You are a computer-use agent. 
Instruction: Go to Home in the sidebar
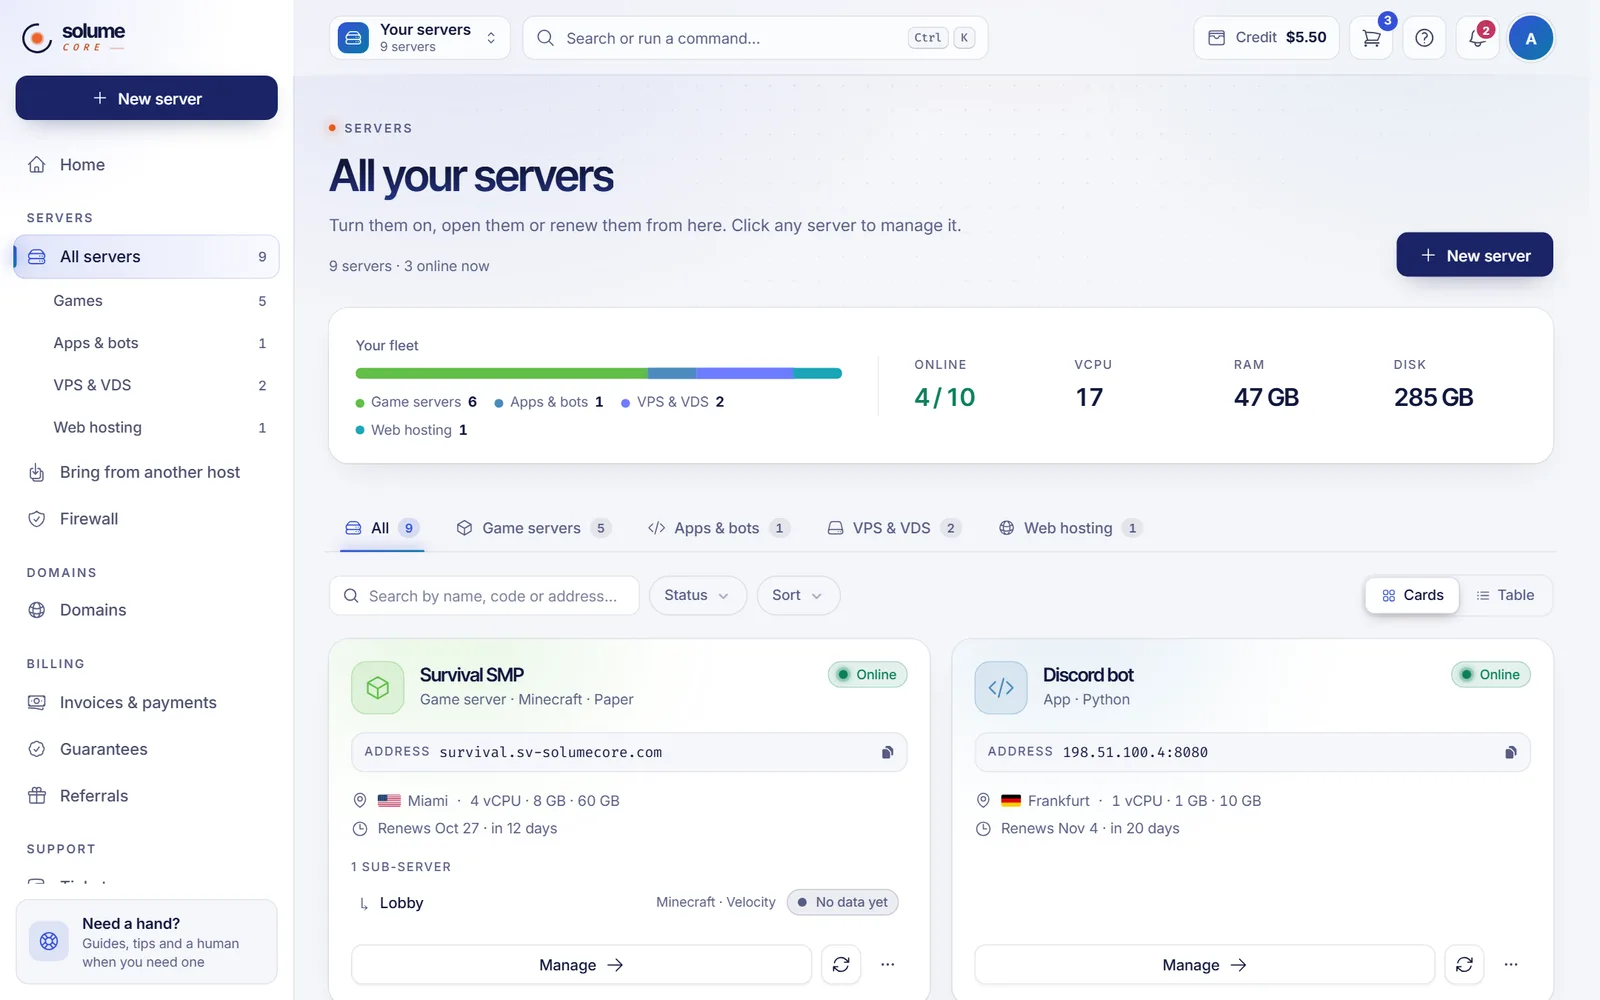pyautogui.click(x=146, y=165)
